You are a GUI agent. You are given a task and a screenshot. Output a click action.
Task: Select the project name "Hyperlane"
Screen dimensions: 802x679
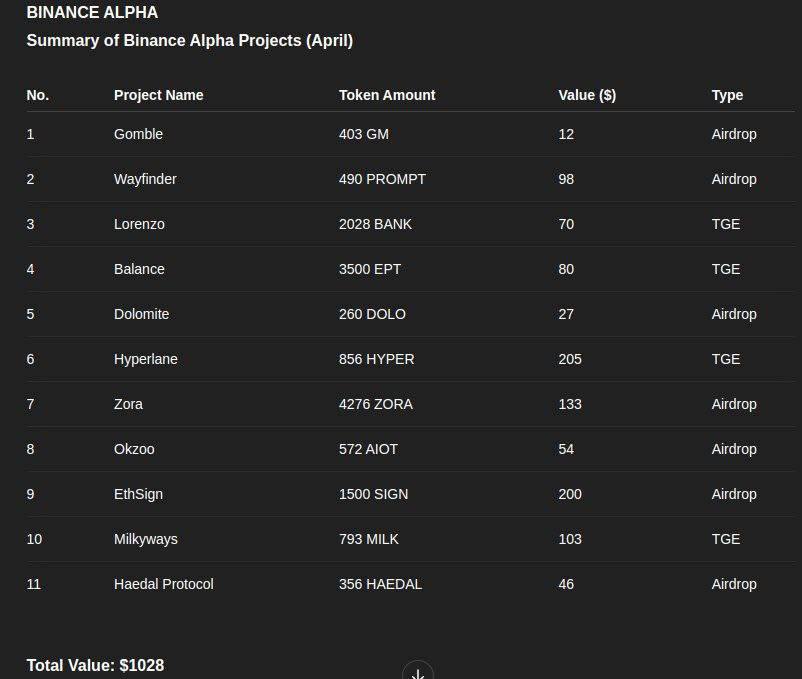[146, 359]
